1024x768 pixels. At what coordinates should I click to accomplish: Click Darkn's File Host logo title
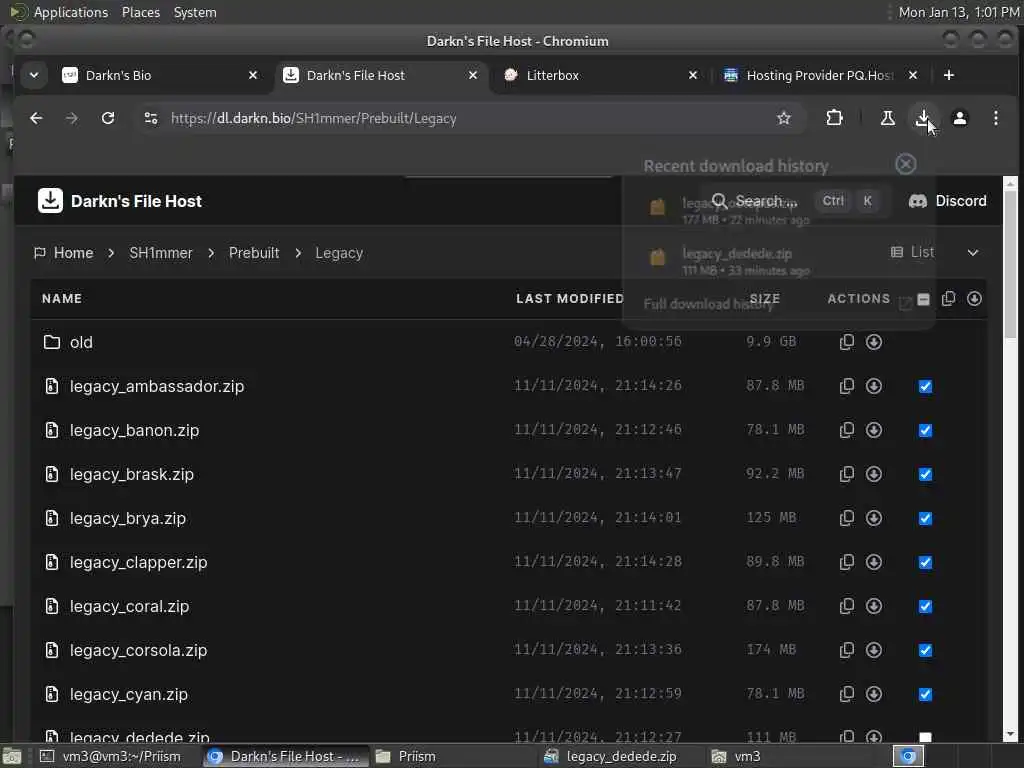click(x=120, y=200)
